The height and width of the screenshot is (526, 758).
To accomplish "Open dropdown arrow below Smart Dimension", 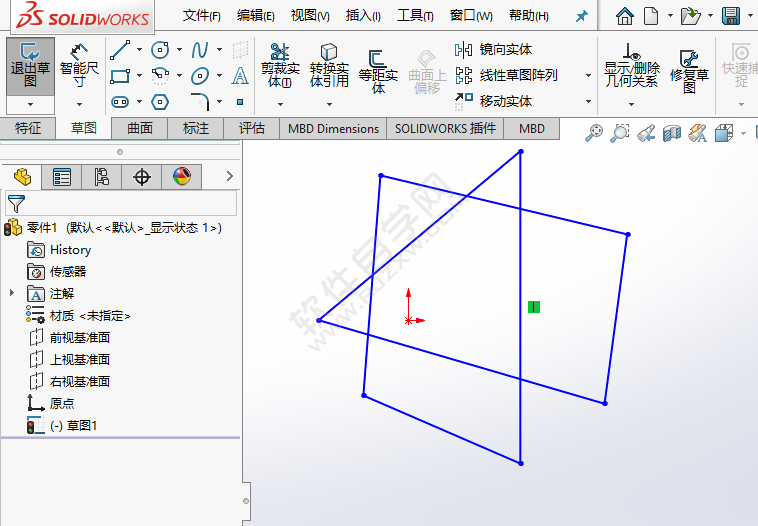I will point(79,104).
